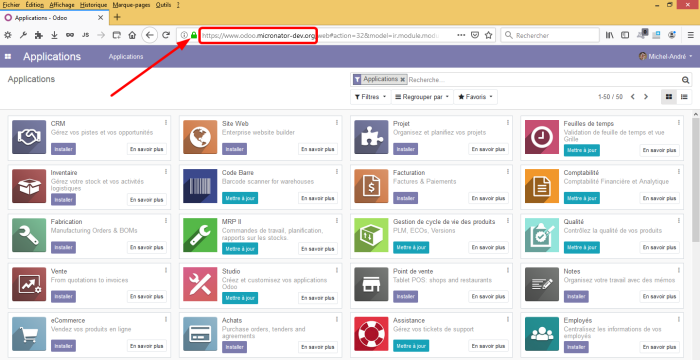The height and width of the screenshot is (360, 700).
Task: Click the Site Web globe icon
Action: [x=200, y=137]
